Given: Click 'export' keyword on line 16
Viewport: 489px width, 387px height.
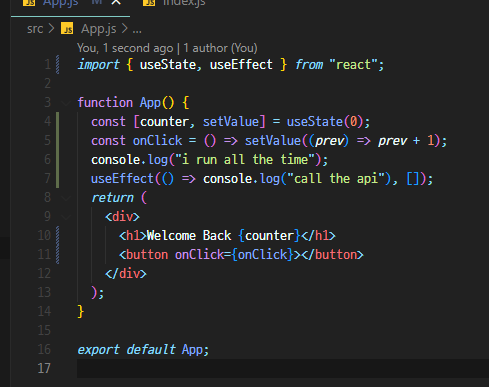Looking at the screenshot, I should (x=98, y=350).
